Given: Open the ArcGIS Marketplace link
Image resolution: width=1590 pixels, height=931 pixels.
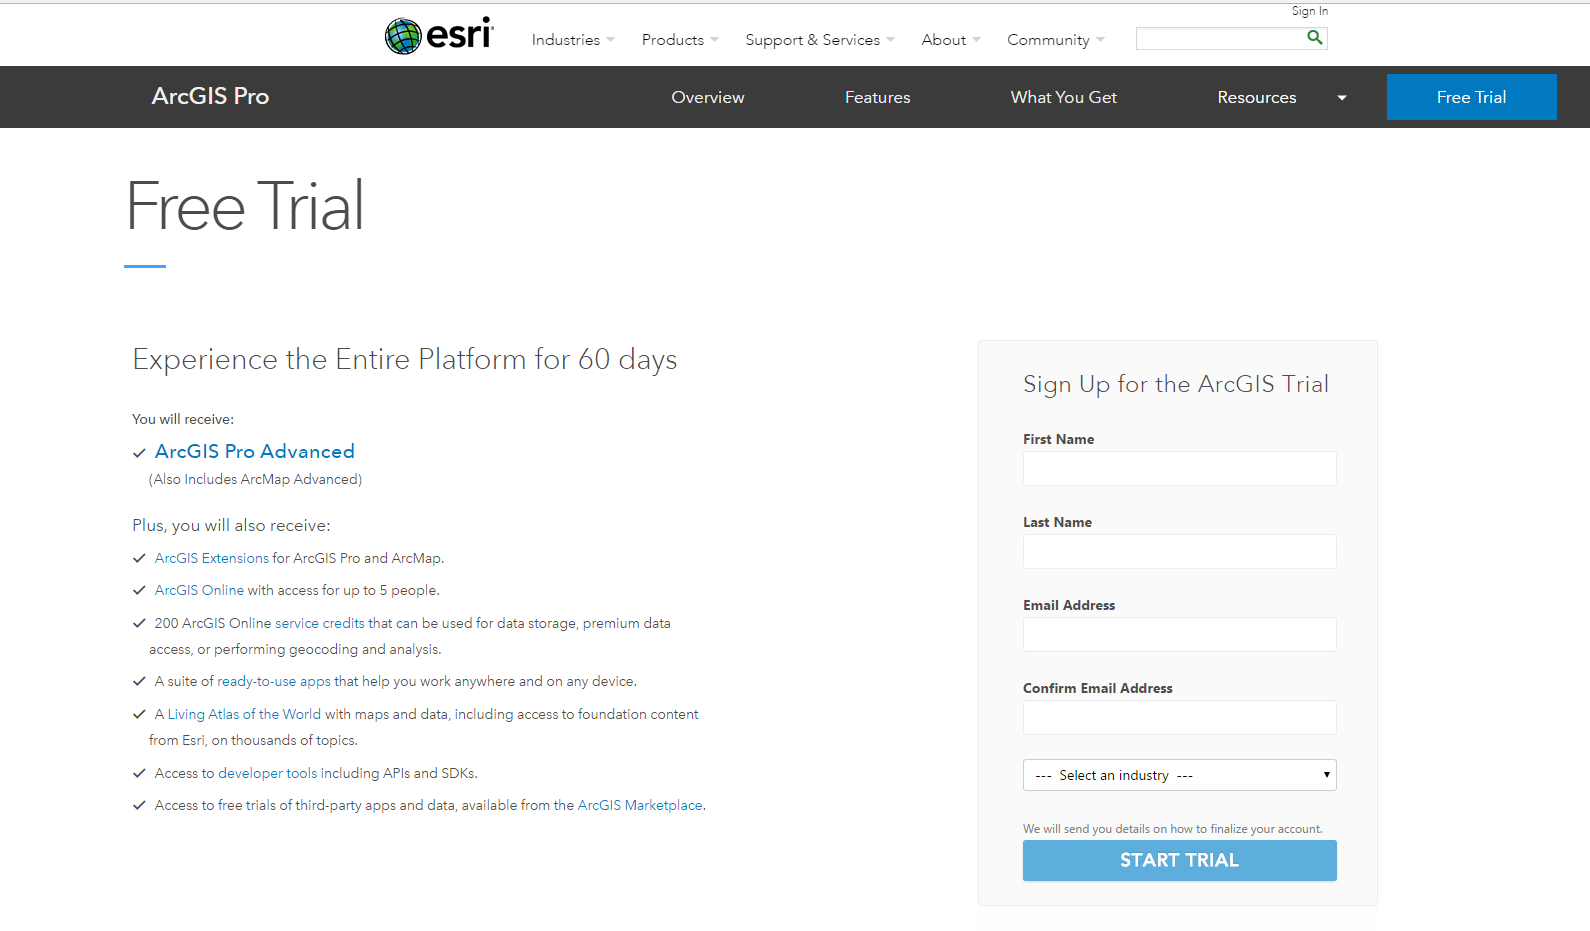Looking at the screenshot, I should tap(640, 805).
